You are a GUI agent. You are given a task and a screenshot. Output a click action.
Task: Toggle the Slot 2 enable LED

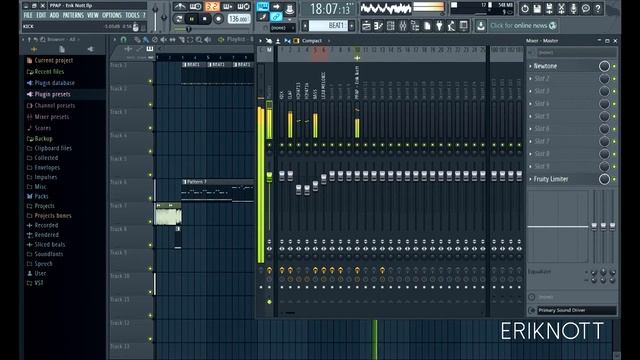[614, 78]
